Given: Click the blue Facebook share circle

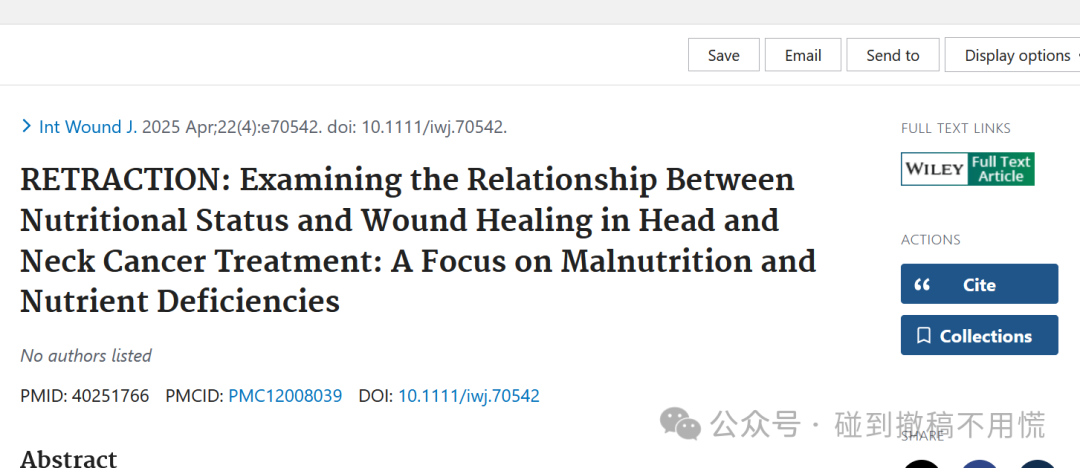Looking at the screenshot, I should (979, 464).
